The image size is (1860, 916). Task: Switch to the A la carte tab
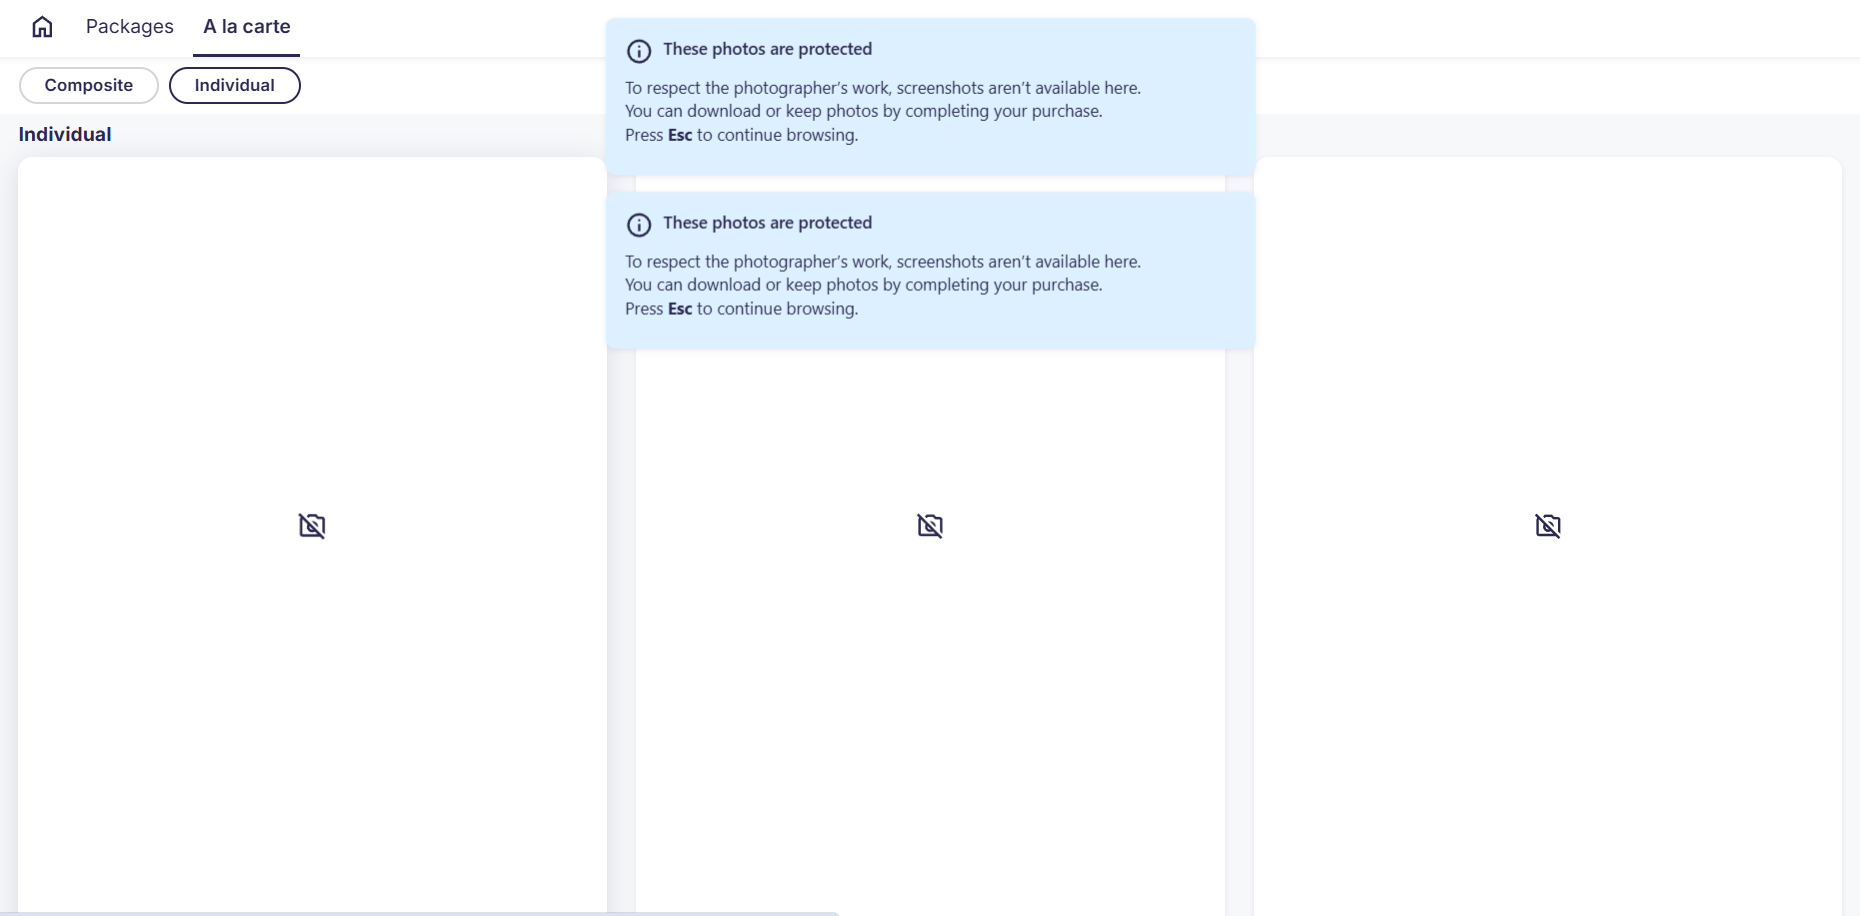[x=246, y=26]
